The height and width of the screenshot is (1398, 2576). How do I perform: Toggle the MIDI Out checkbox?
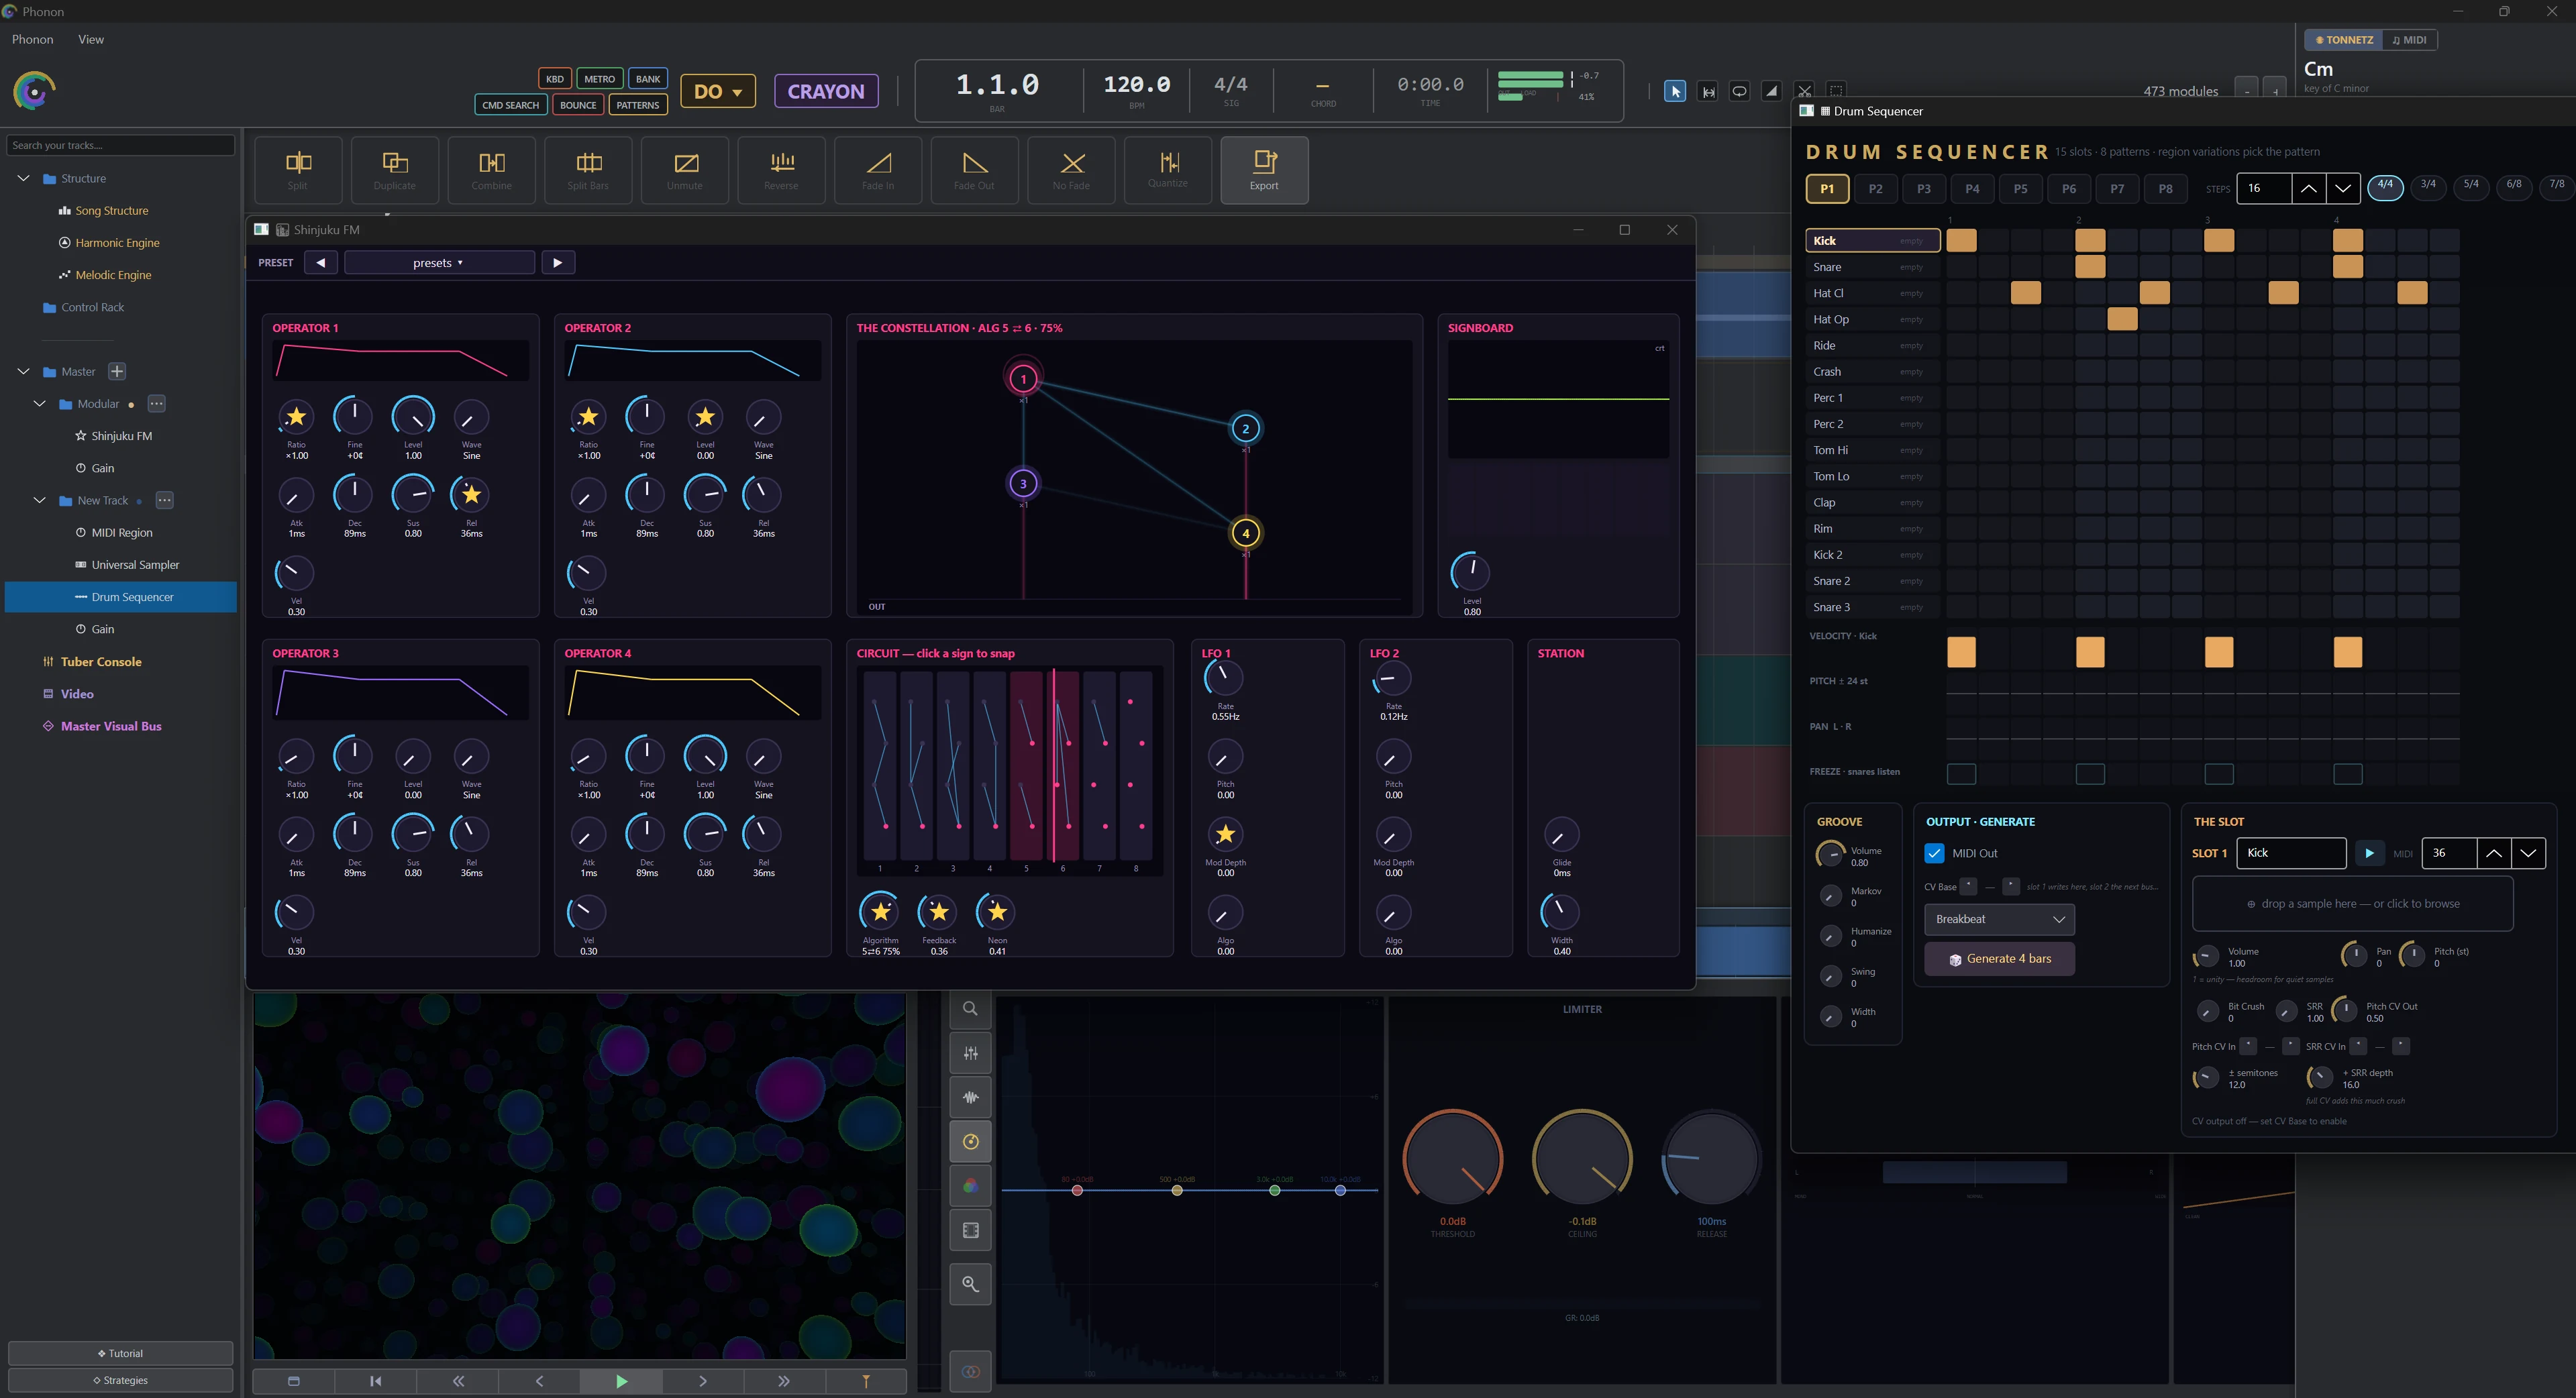pos(1934,853)
